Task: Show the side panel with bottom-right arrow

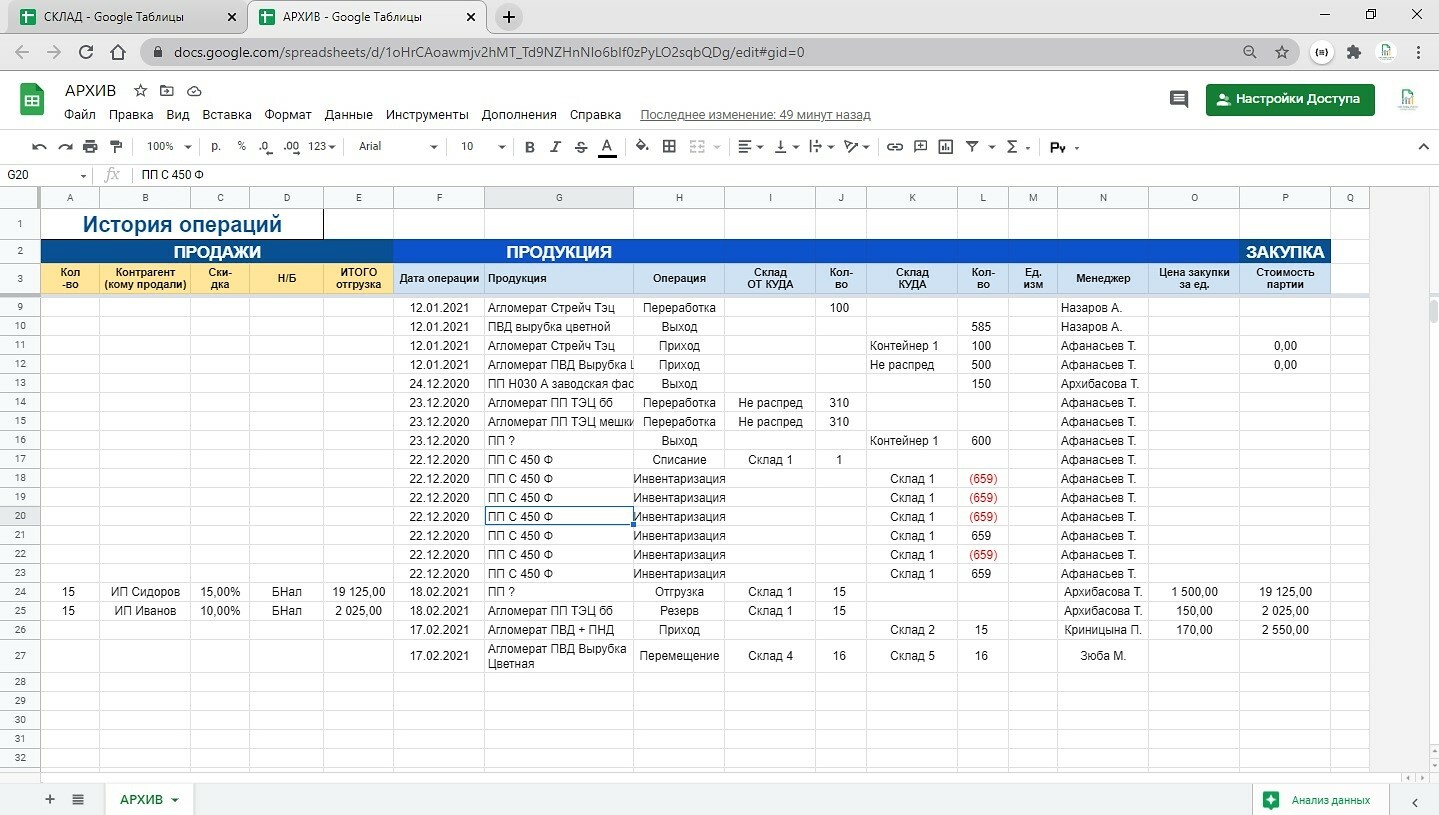Action: pyautogui.click(x=1415, y=801)
